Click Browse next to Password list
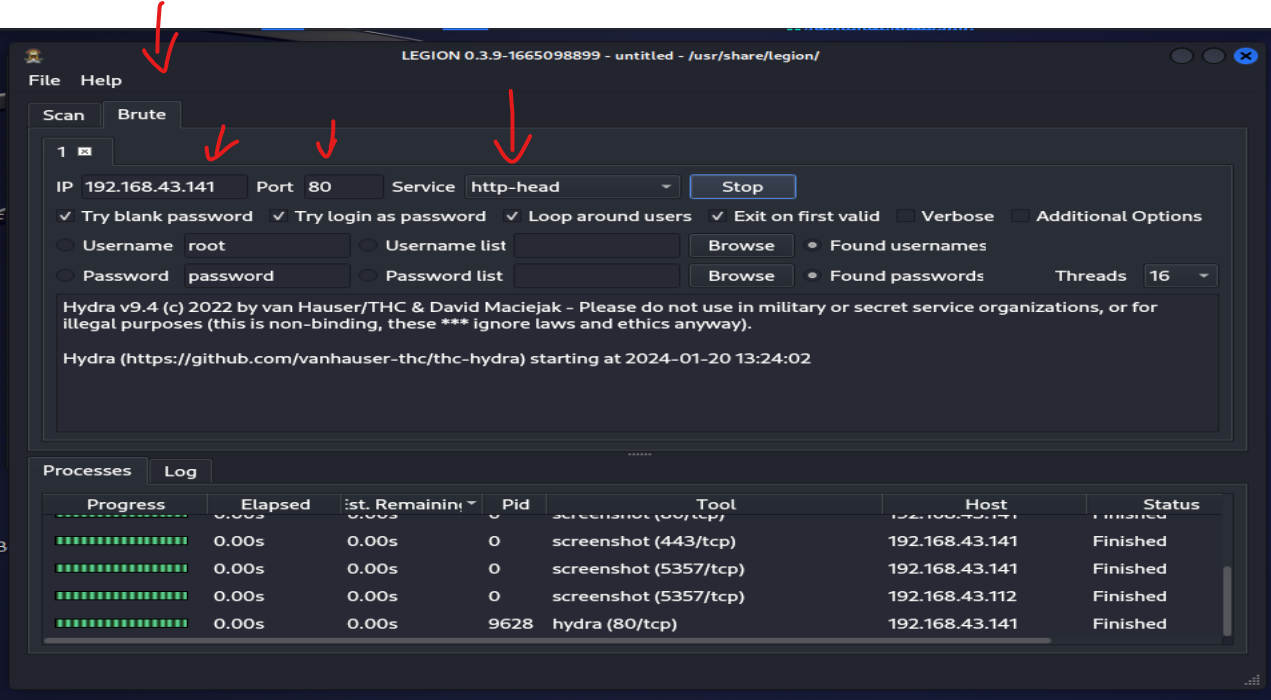The image size is (1271, 700). [x=741, y=276]
